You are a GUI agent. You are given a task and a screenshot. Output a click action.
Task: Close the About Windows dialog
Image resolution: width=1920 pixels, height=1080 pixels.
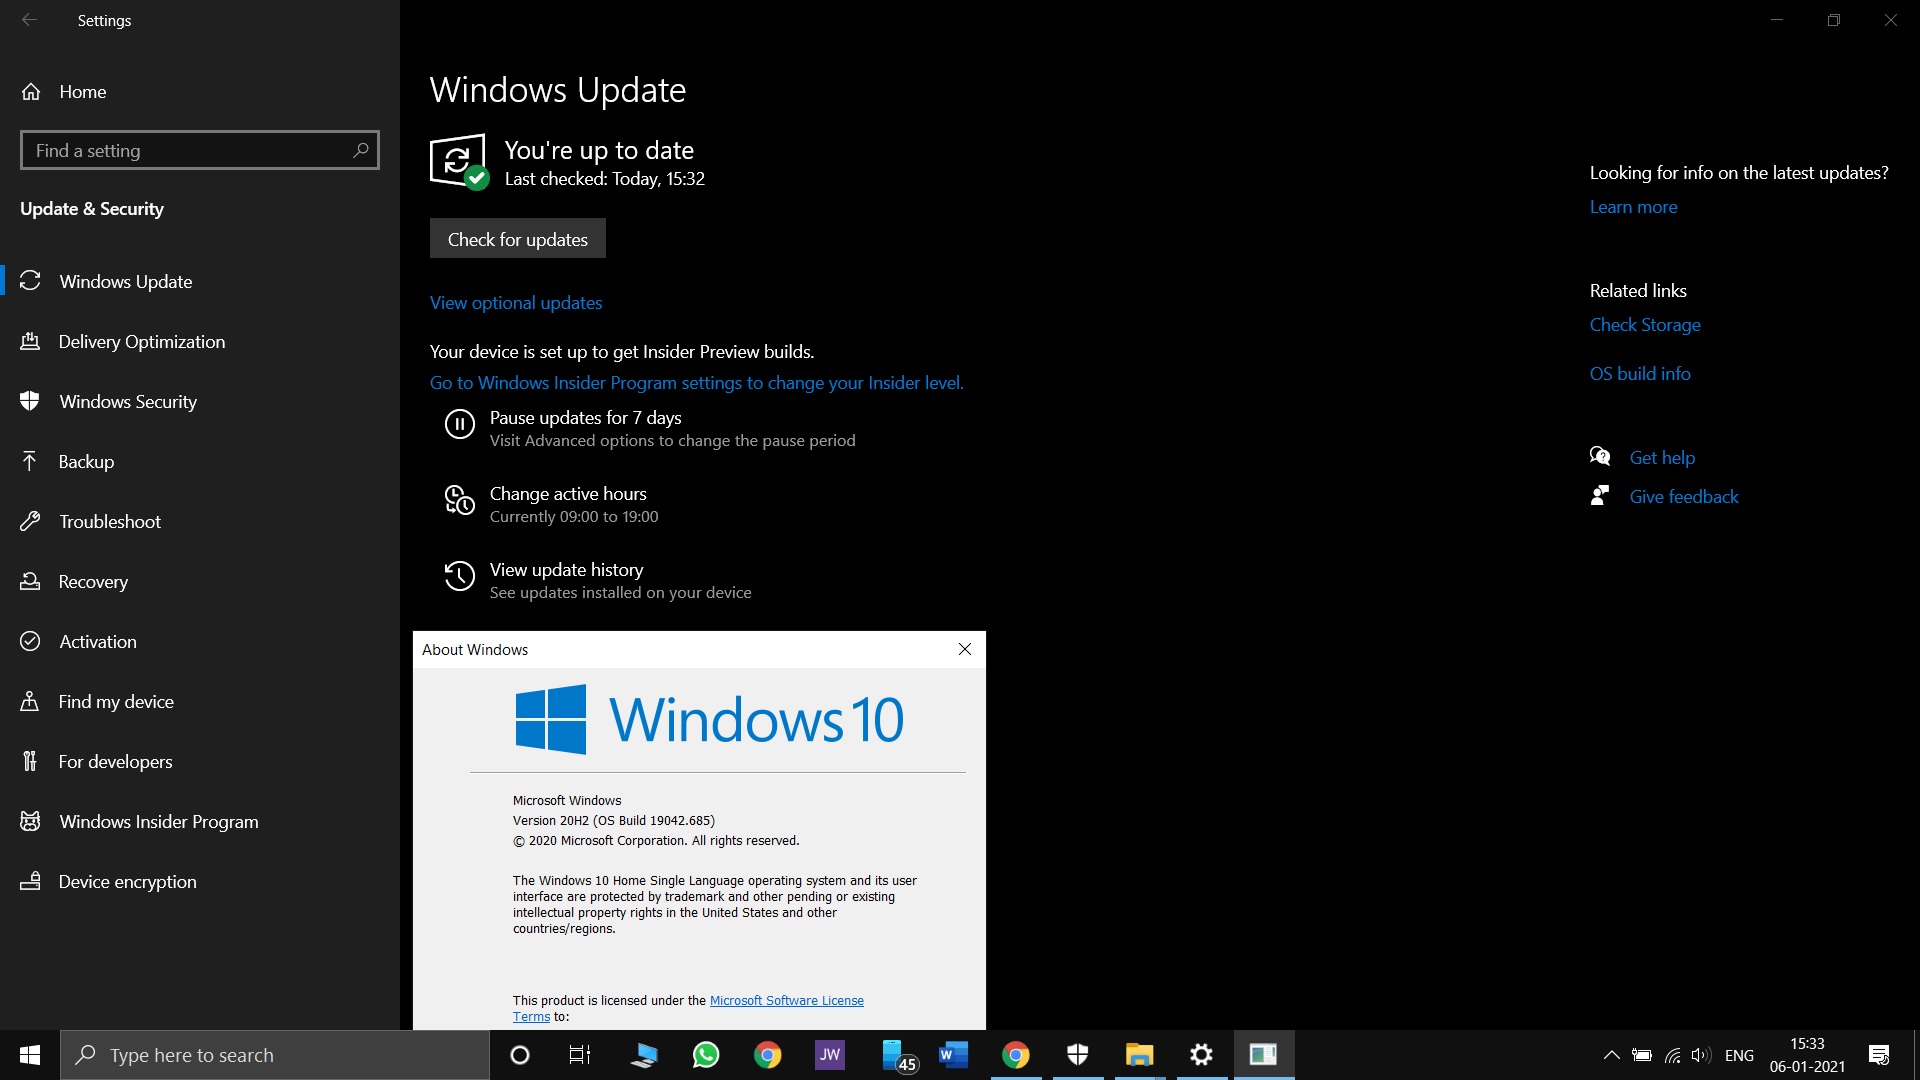(x=965, y=649)
